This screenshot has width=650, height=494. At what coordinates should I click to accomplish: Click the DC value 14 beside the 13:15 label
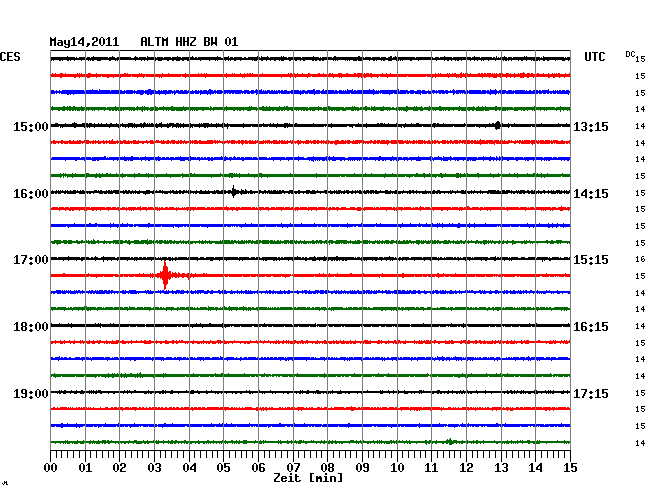click(640, 126)
